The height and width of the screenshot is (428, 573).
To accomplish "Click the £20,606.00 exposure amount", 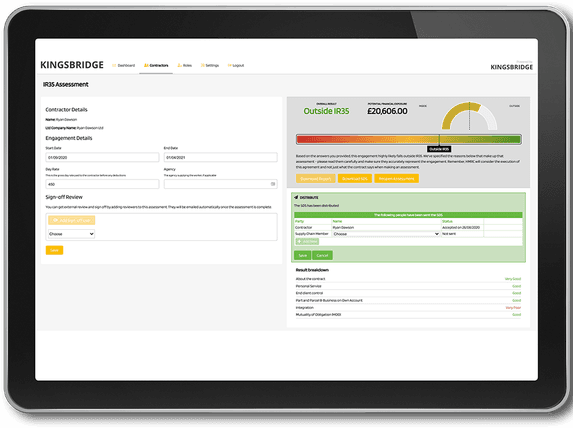I will [x=387, y=111].
